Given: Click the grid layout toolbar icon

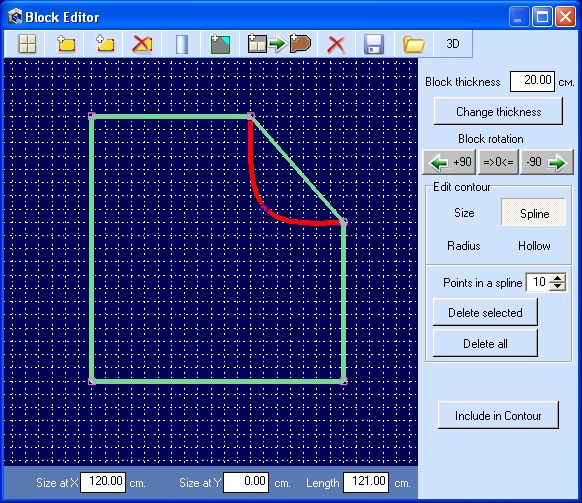Looking at the screenshot, I should tap(27, 44).
